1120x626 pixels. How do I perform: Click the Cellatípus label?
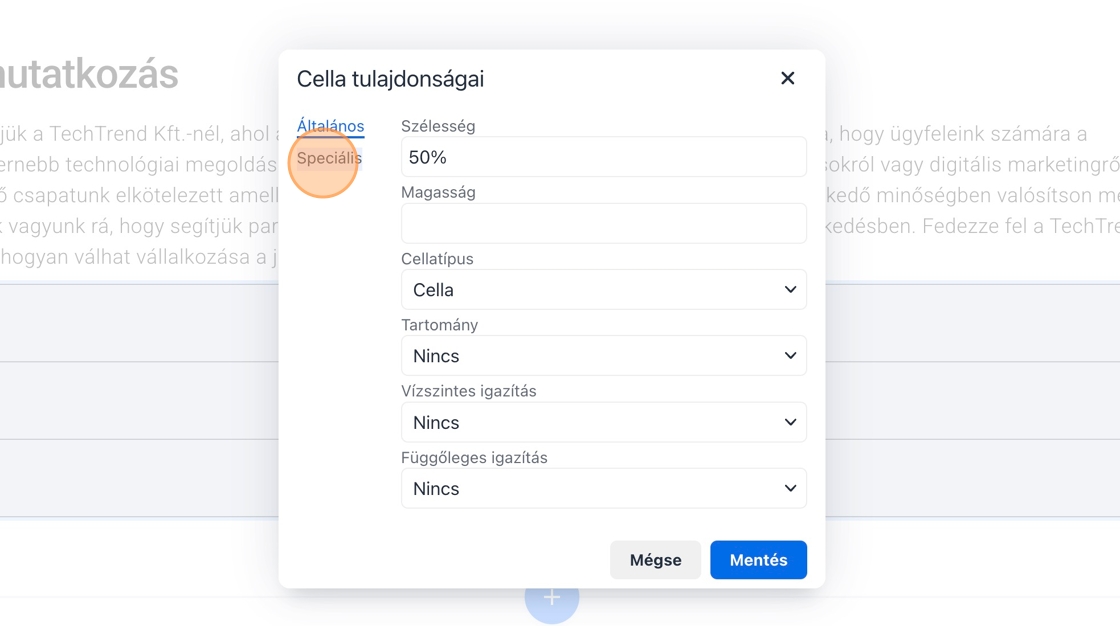[x=437, y=258]
